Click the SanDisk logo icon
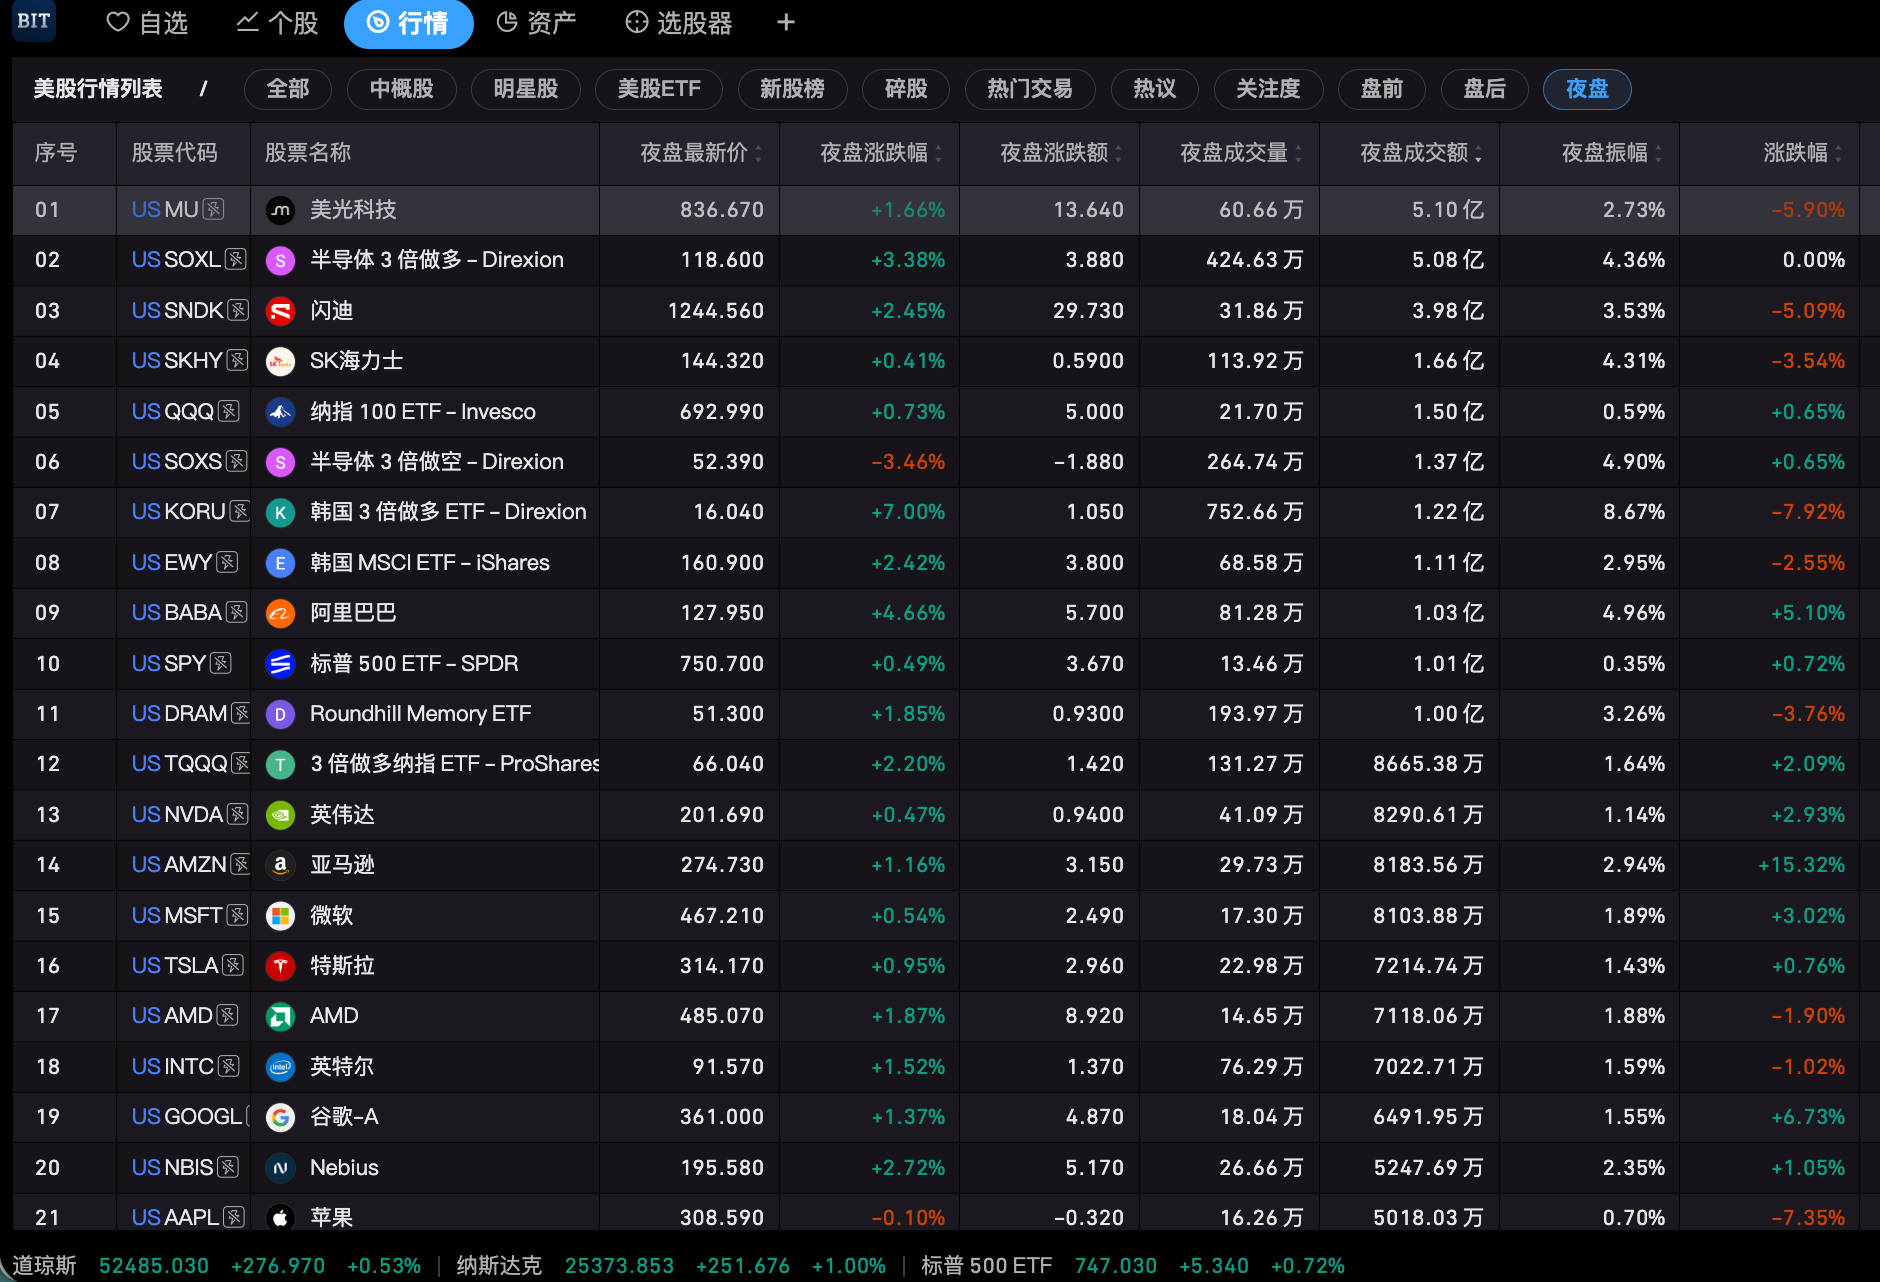Screen dimensions: 1880x1282 click(280, 311)
